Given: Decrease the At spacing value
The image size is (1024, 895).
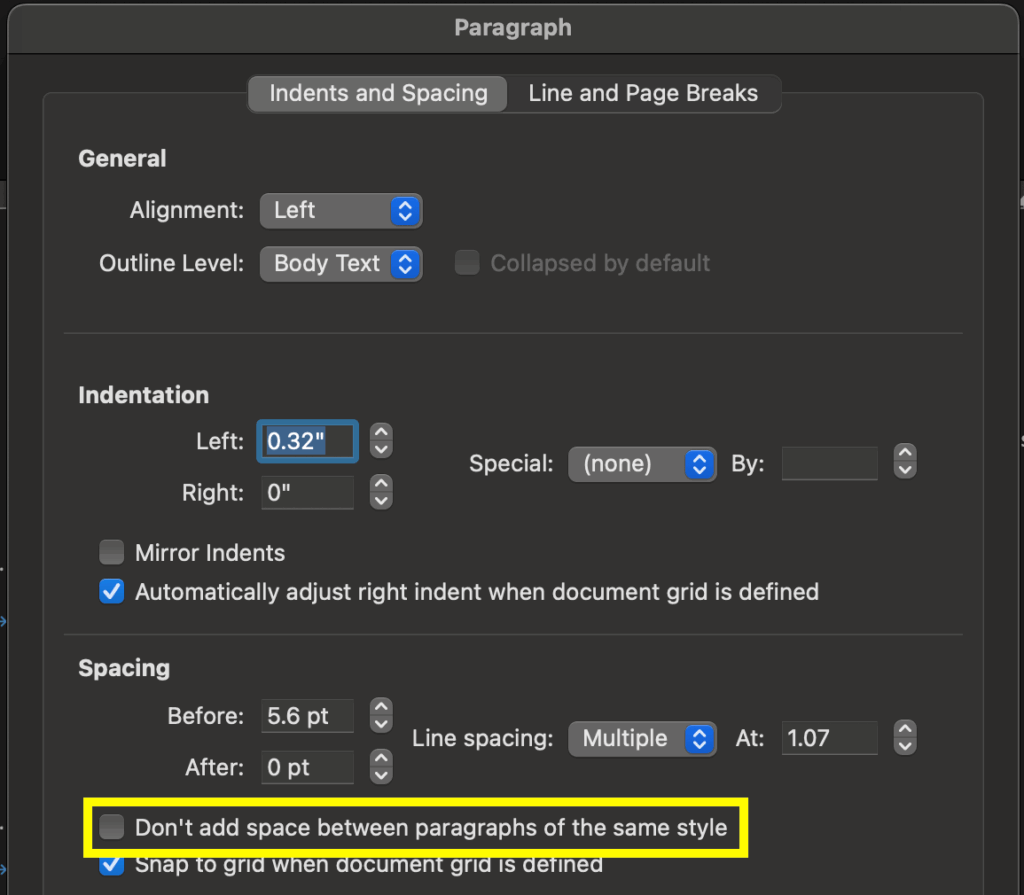Looking at the screenshot, I should click(x=905, y=746).
